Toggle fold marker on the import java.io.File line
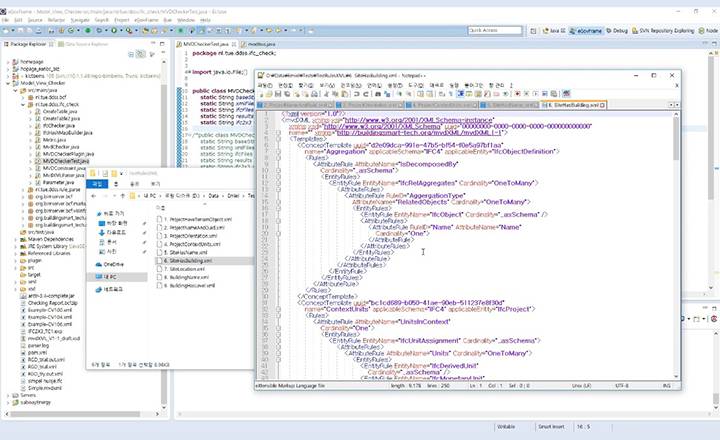720x440 pixels. pyautogui.click(x=188, y=72)
